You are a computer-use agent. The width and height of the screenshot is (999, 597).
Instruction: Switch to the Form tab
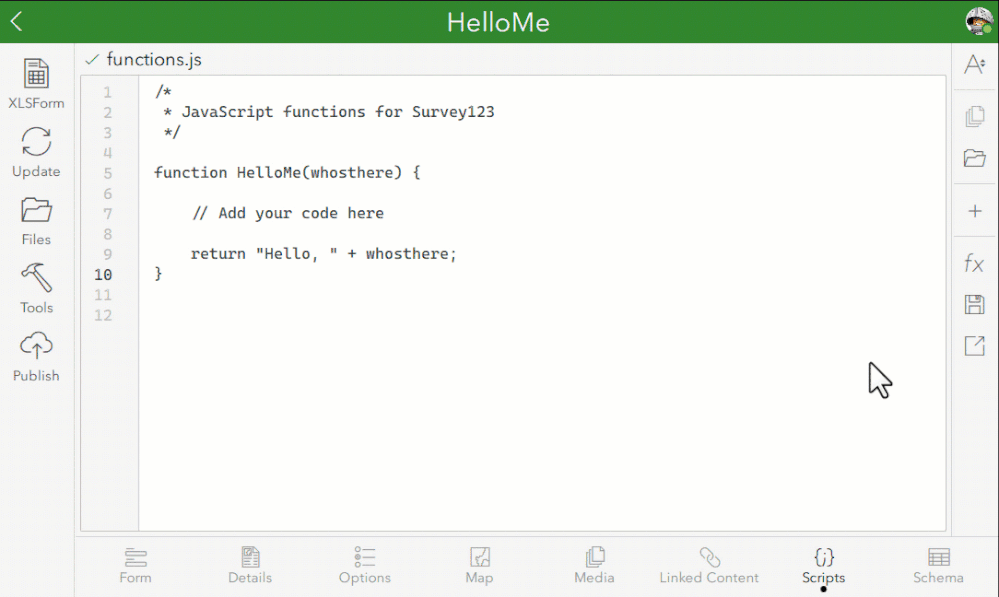pyautogui.click(x=135, y=565)
